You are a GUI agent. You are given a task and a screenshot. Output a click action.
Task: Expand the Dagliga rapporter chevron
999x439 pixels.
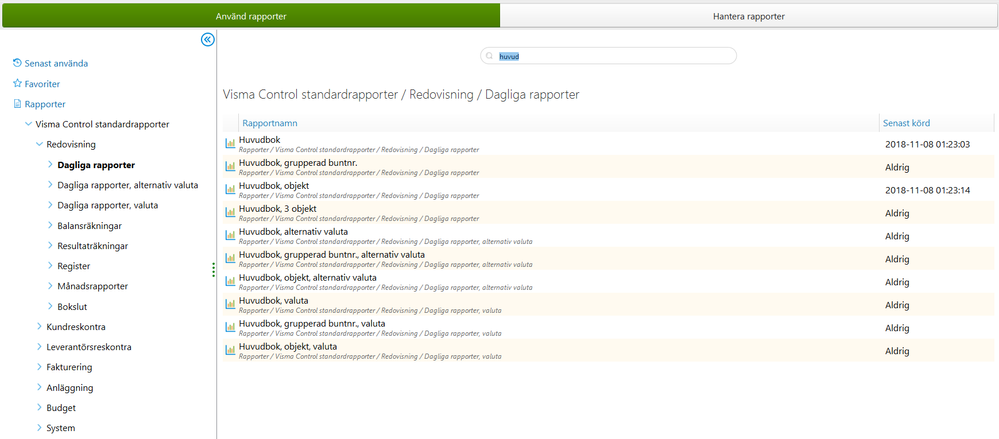[x=50, y=165]
